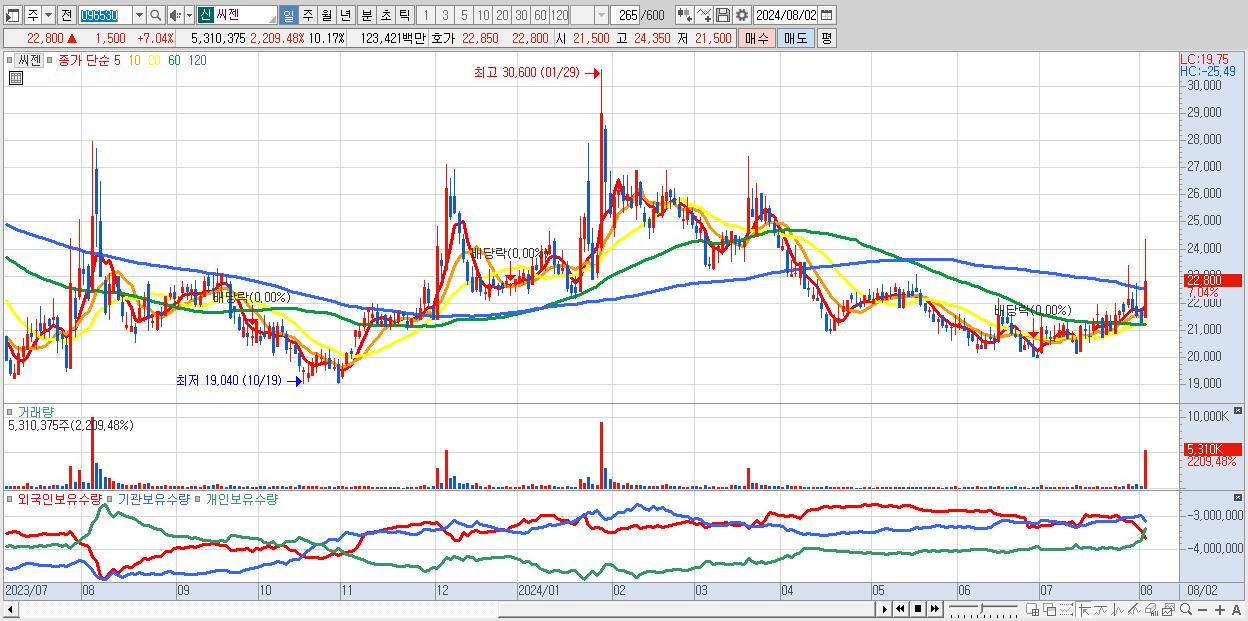Viewport: 1248px width, 621px height.
Task: Click the A auto-scale icon
Action: coord(1237,609)
